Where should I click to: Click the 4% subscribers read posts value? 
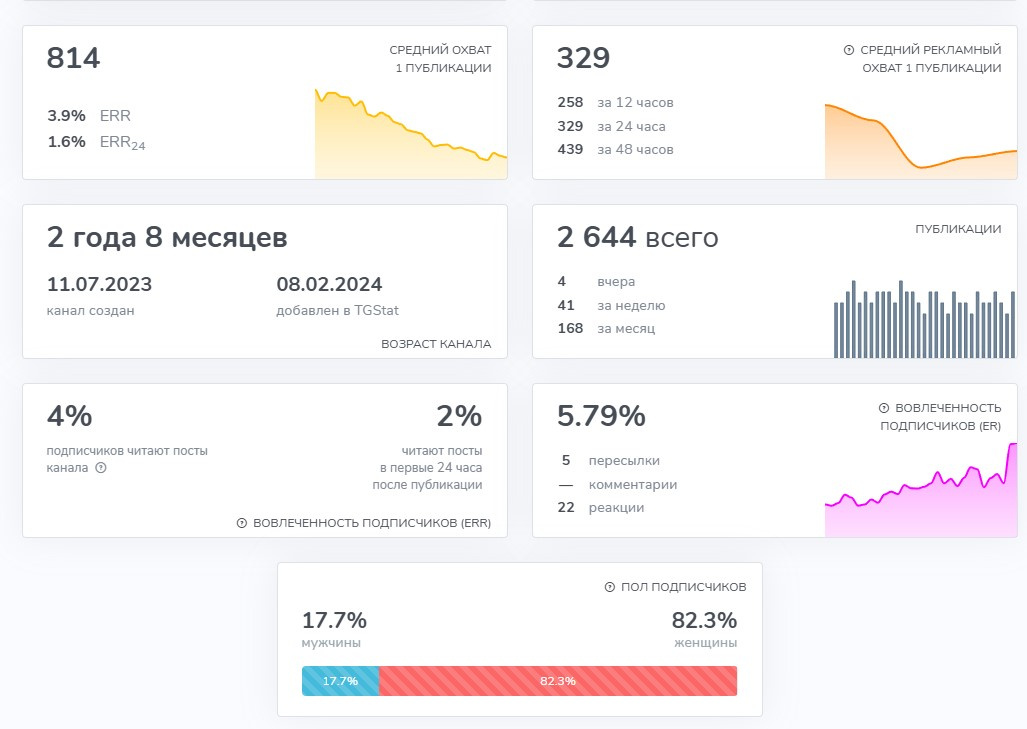(x=69, y=416)
